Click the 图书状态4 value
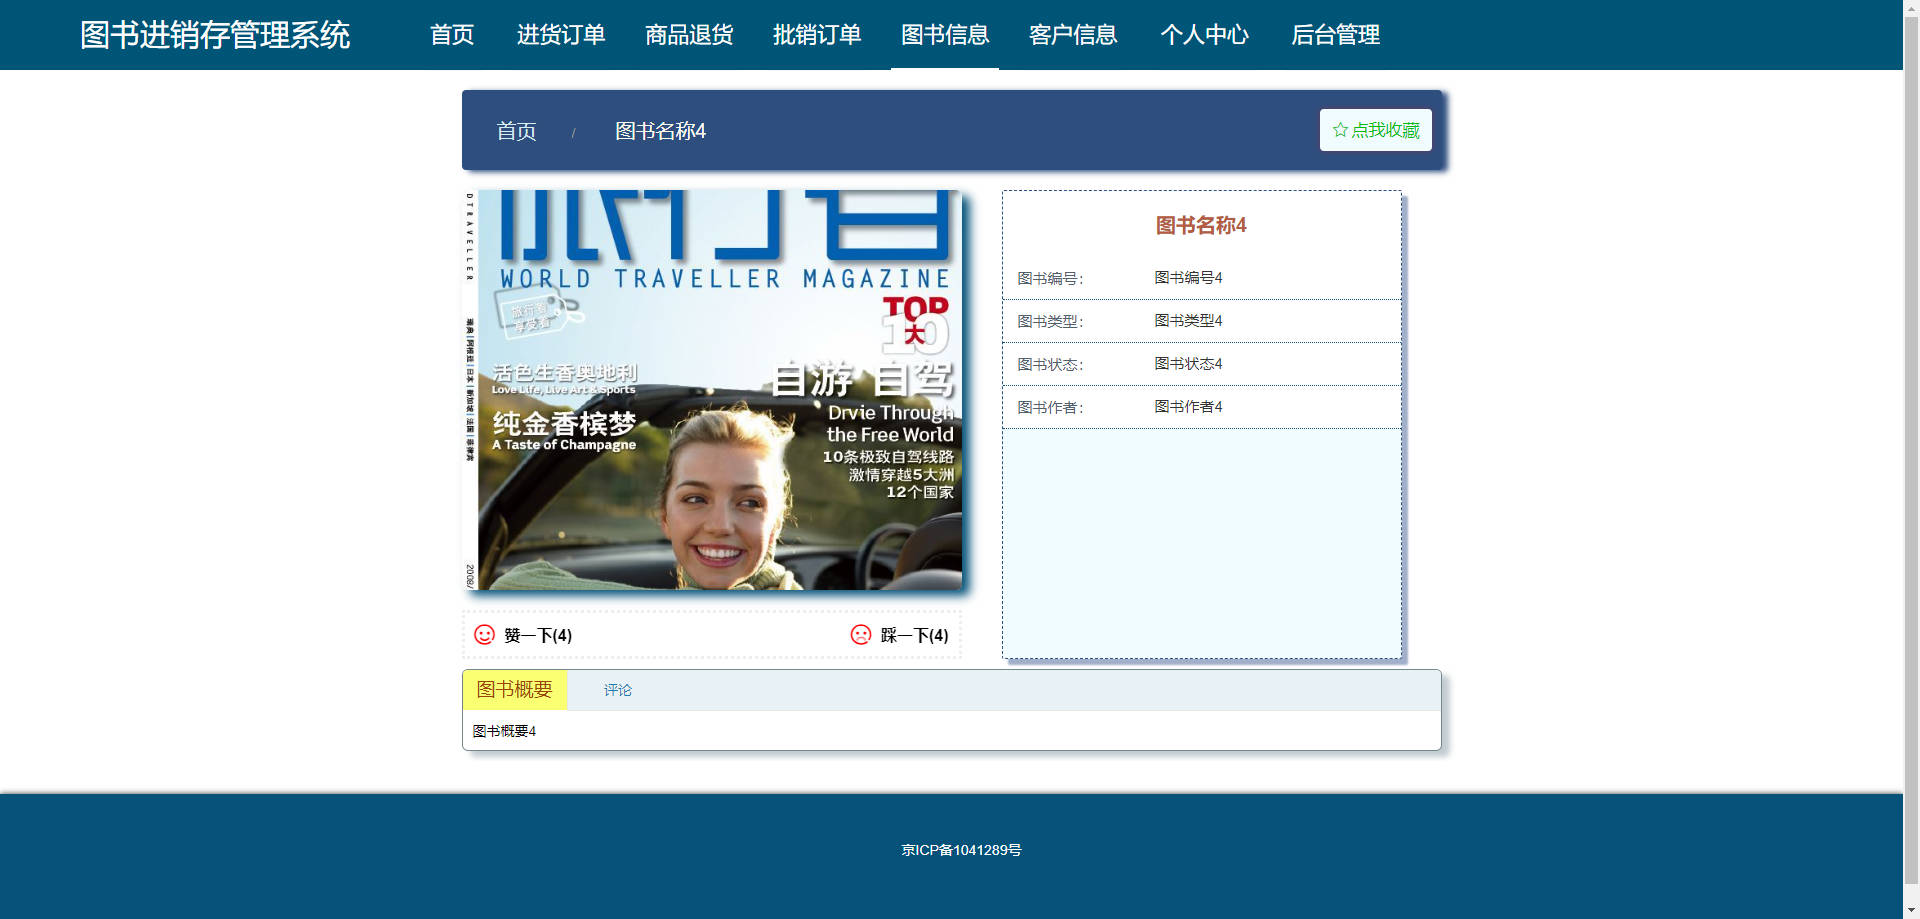The width and height of the screenshot is (1920, 919). coord(1188,364)
